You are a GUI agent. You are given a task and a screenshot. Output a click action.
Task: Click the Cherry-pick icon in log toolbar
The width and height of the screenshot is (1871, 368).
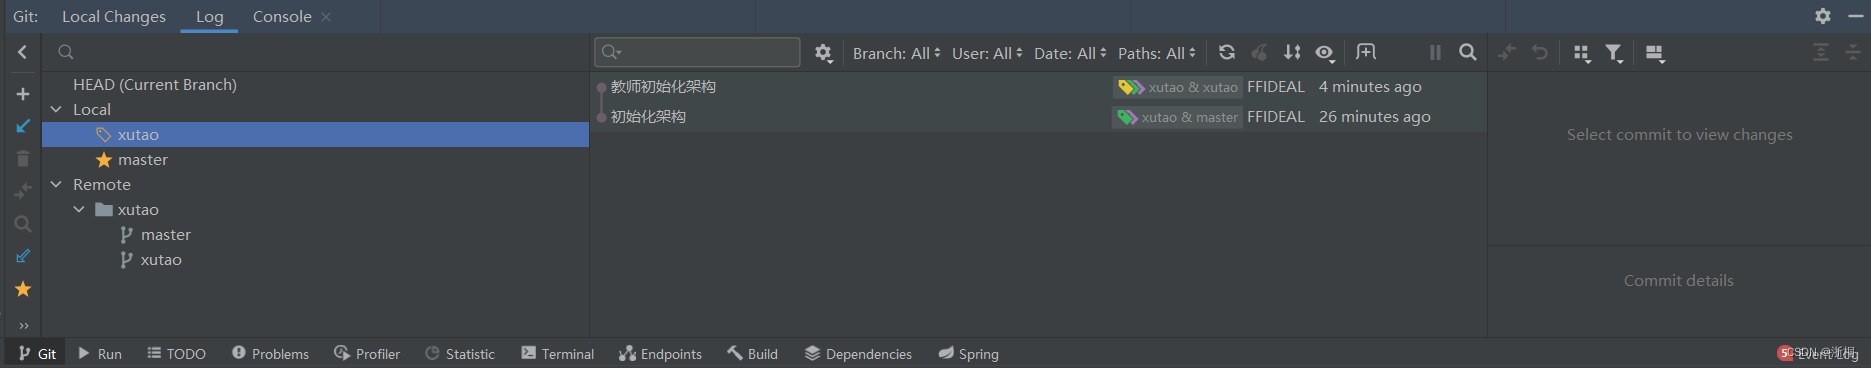pos(1259,53)
